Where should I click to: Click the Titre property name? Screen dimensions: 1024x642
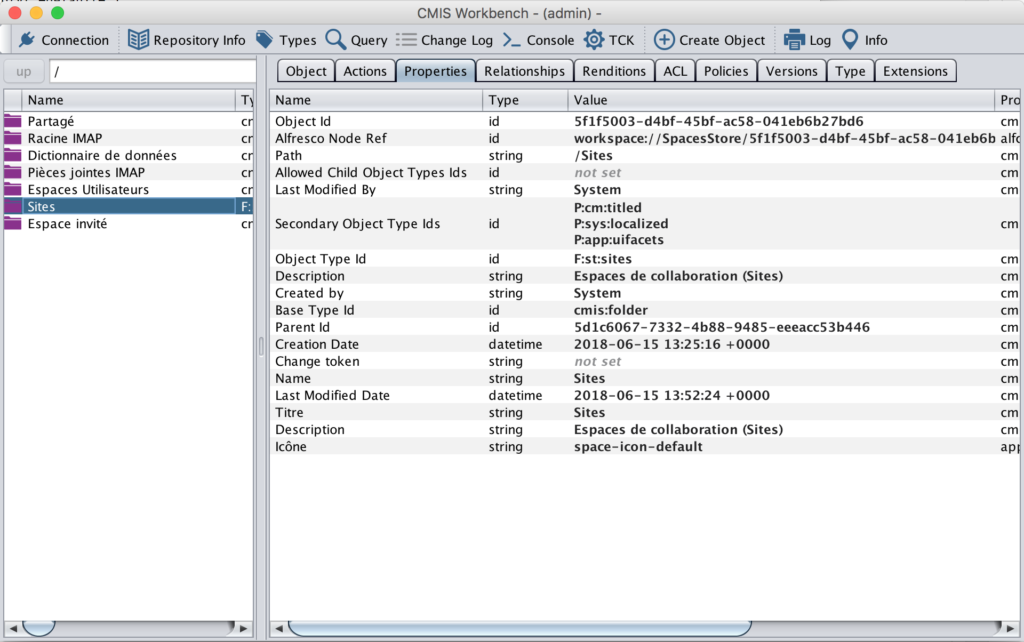click(x=289, y=412)
